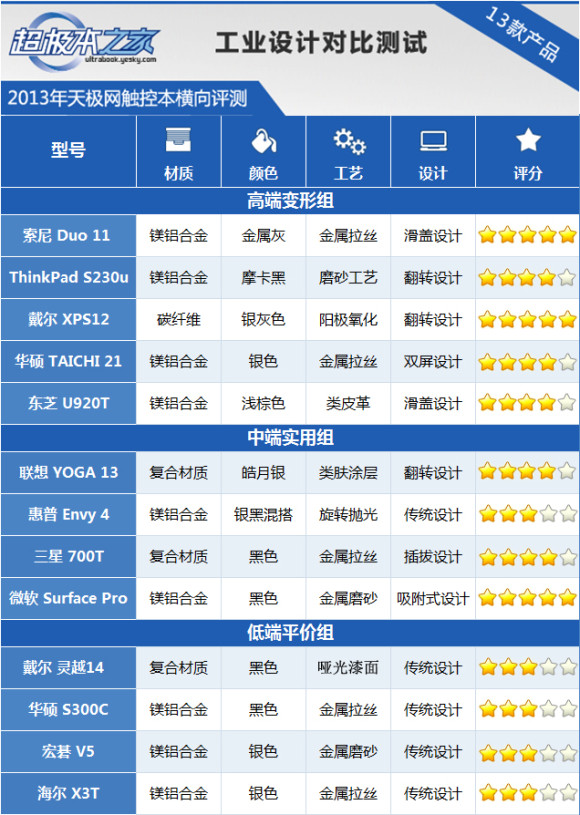Click the 设计 laptop icon
Image resolution: width=580 pixels, height=815 pixels.
point(433,141)
